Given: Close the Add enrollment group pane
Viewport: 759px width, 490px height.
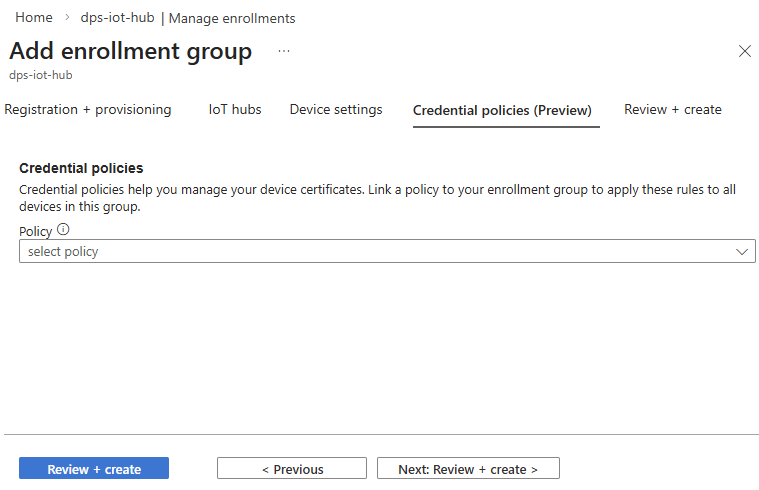Looking at the screenshot, I should coord(744,52).
